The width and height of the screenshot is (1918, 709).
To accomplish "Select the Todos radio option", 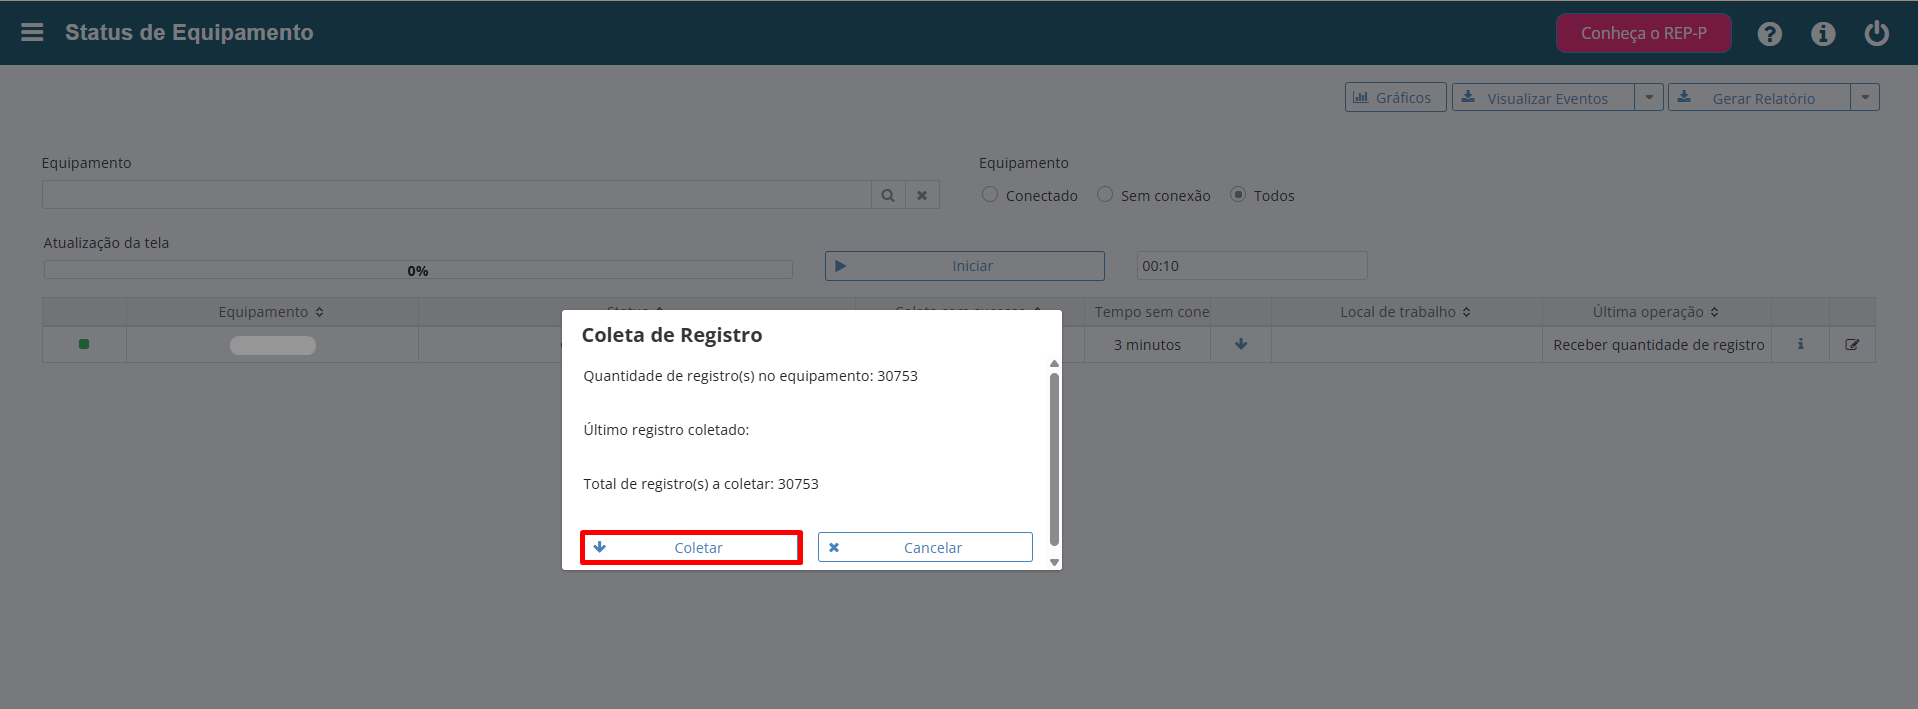I will 1238,194.
